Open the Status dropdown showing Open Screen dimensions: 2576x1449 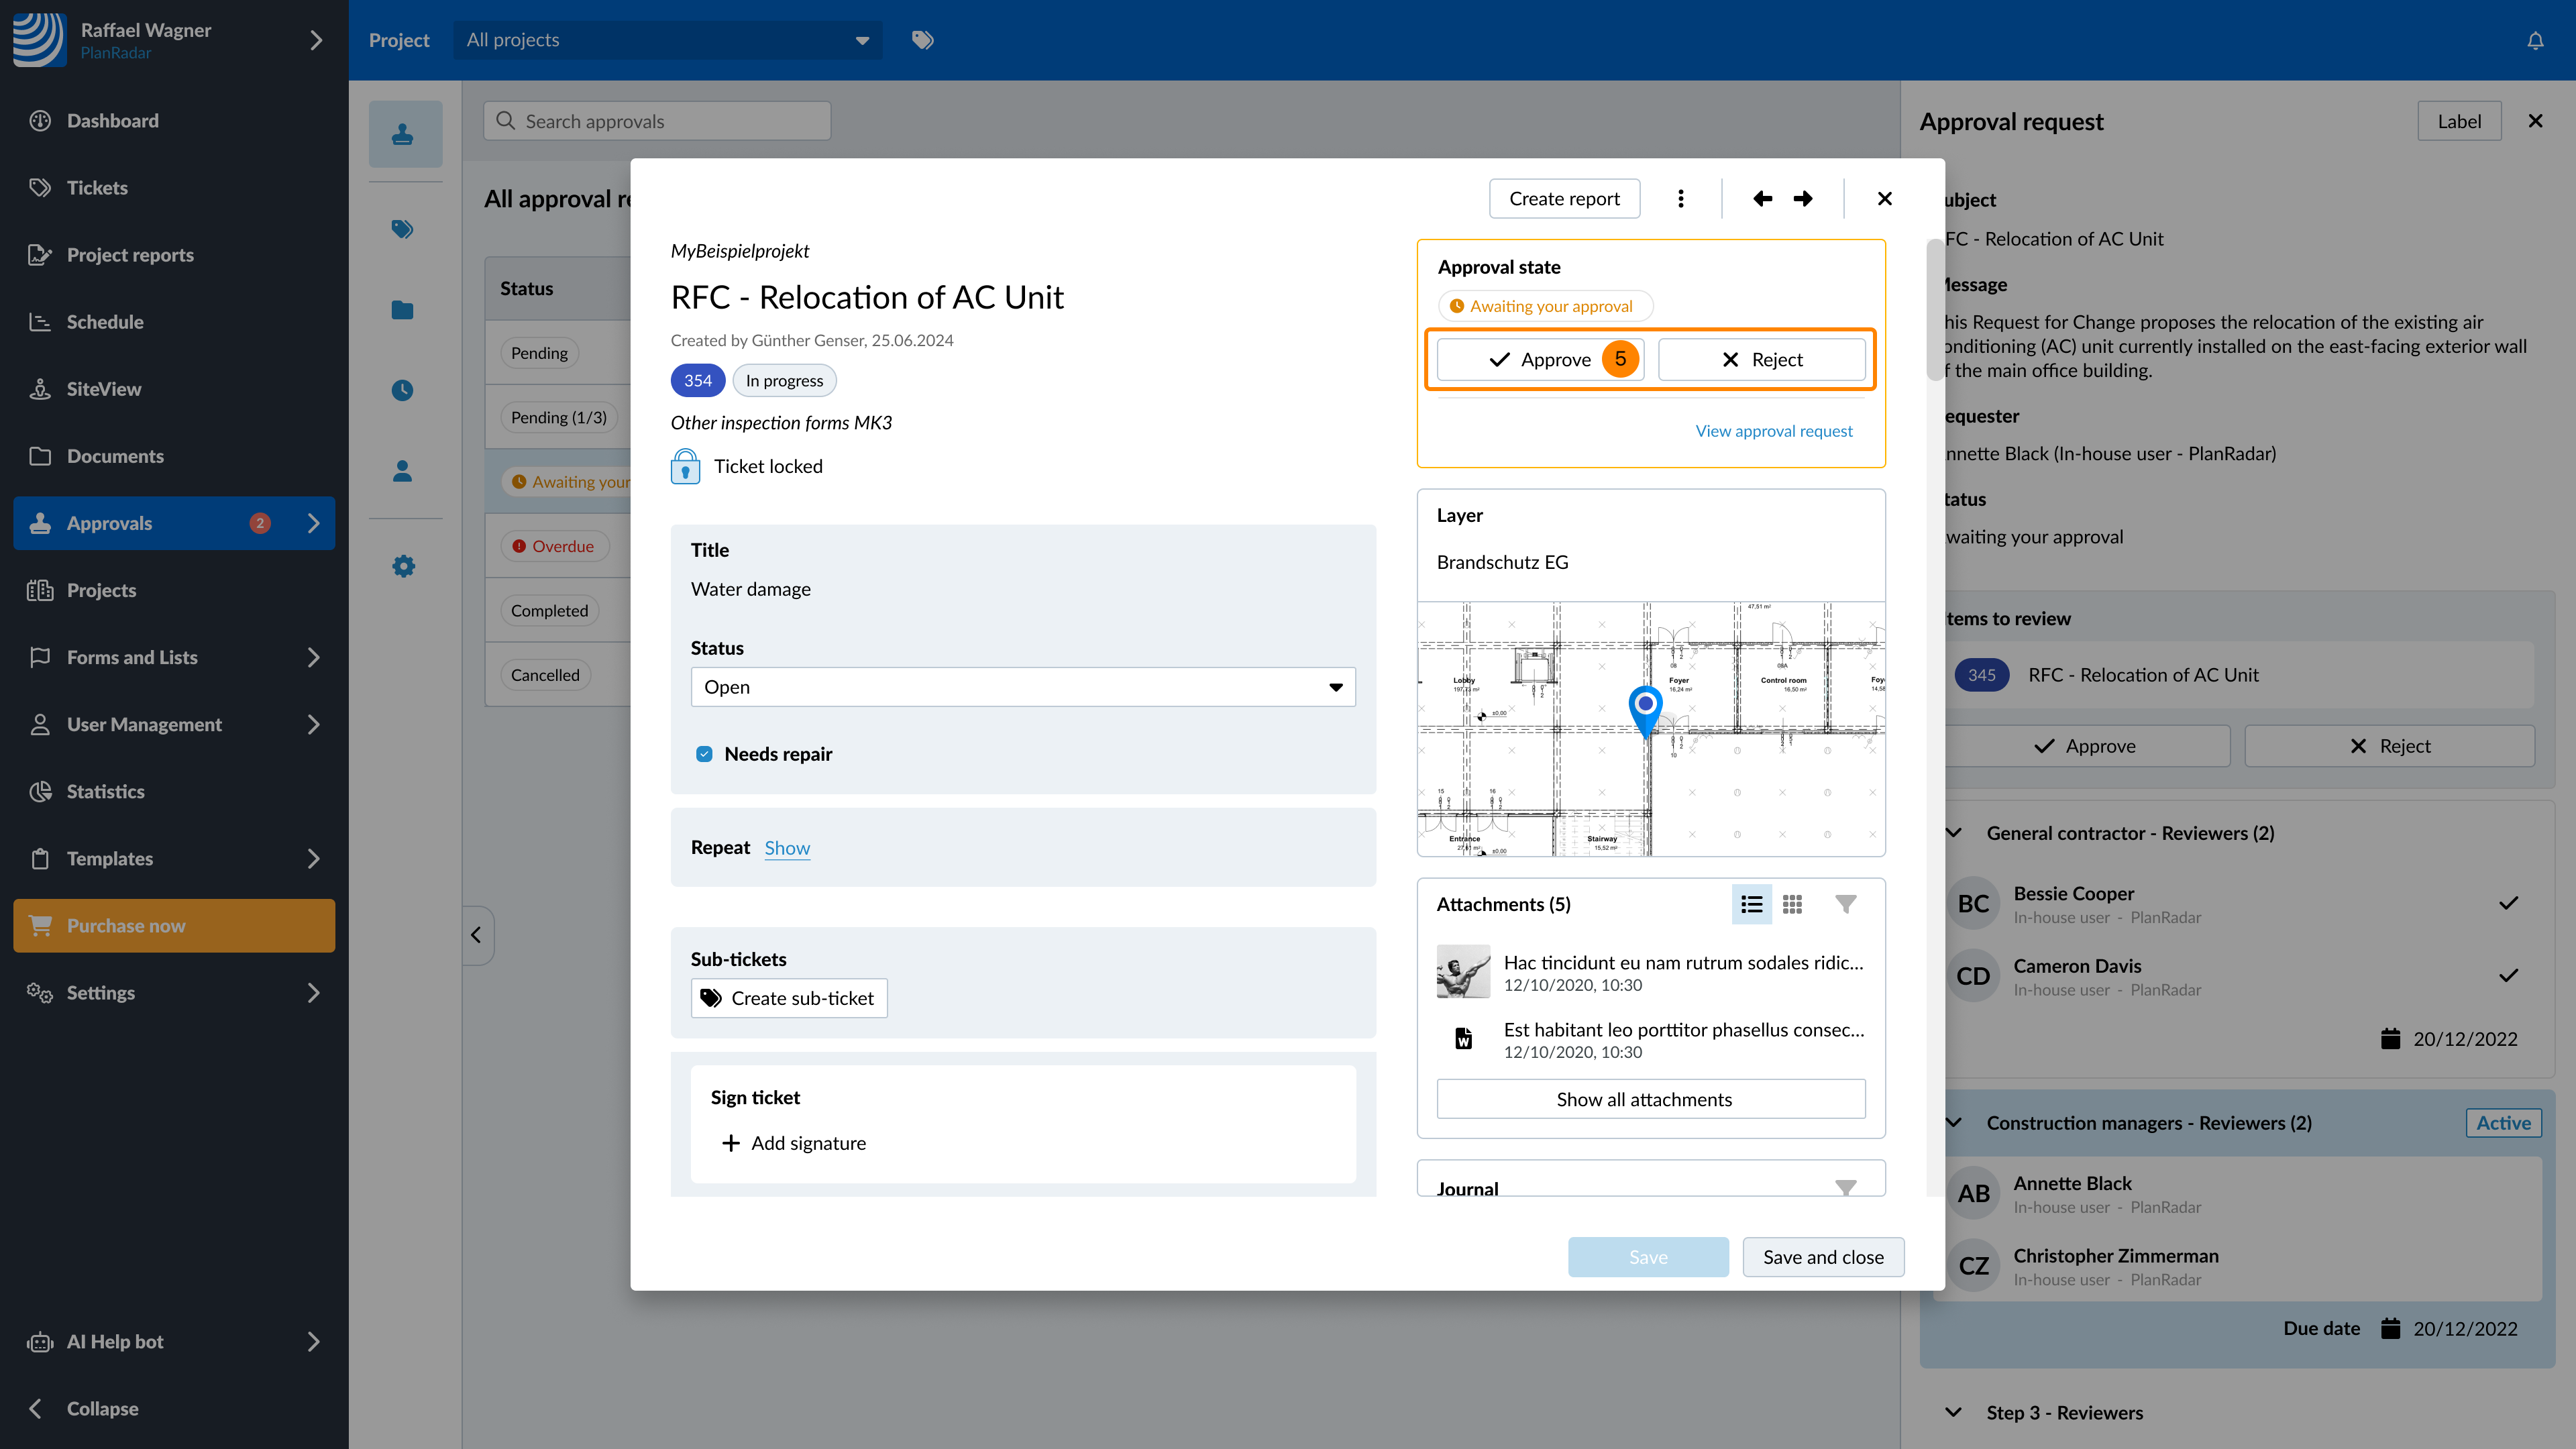click(x=1022, y=687)
